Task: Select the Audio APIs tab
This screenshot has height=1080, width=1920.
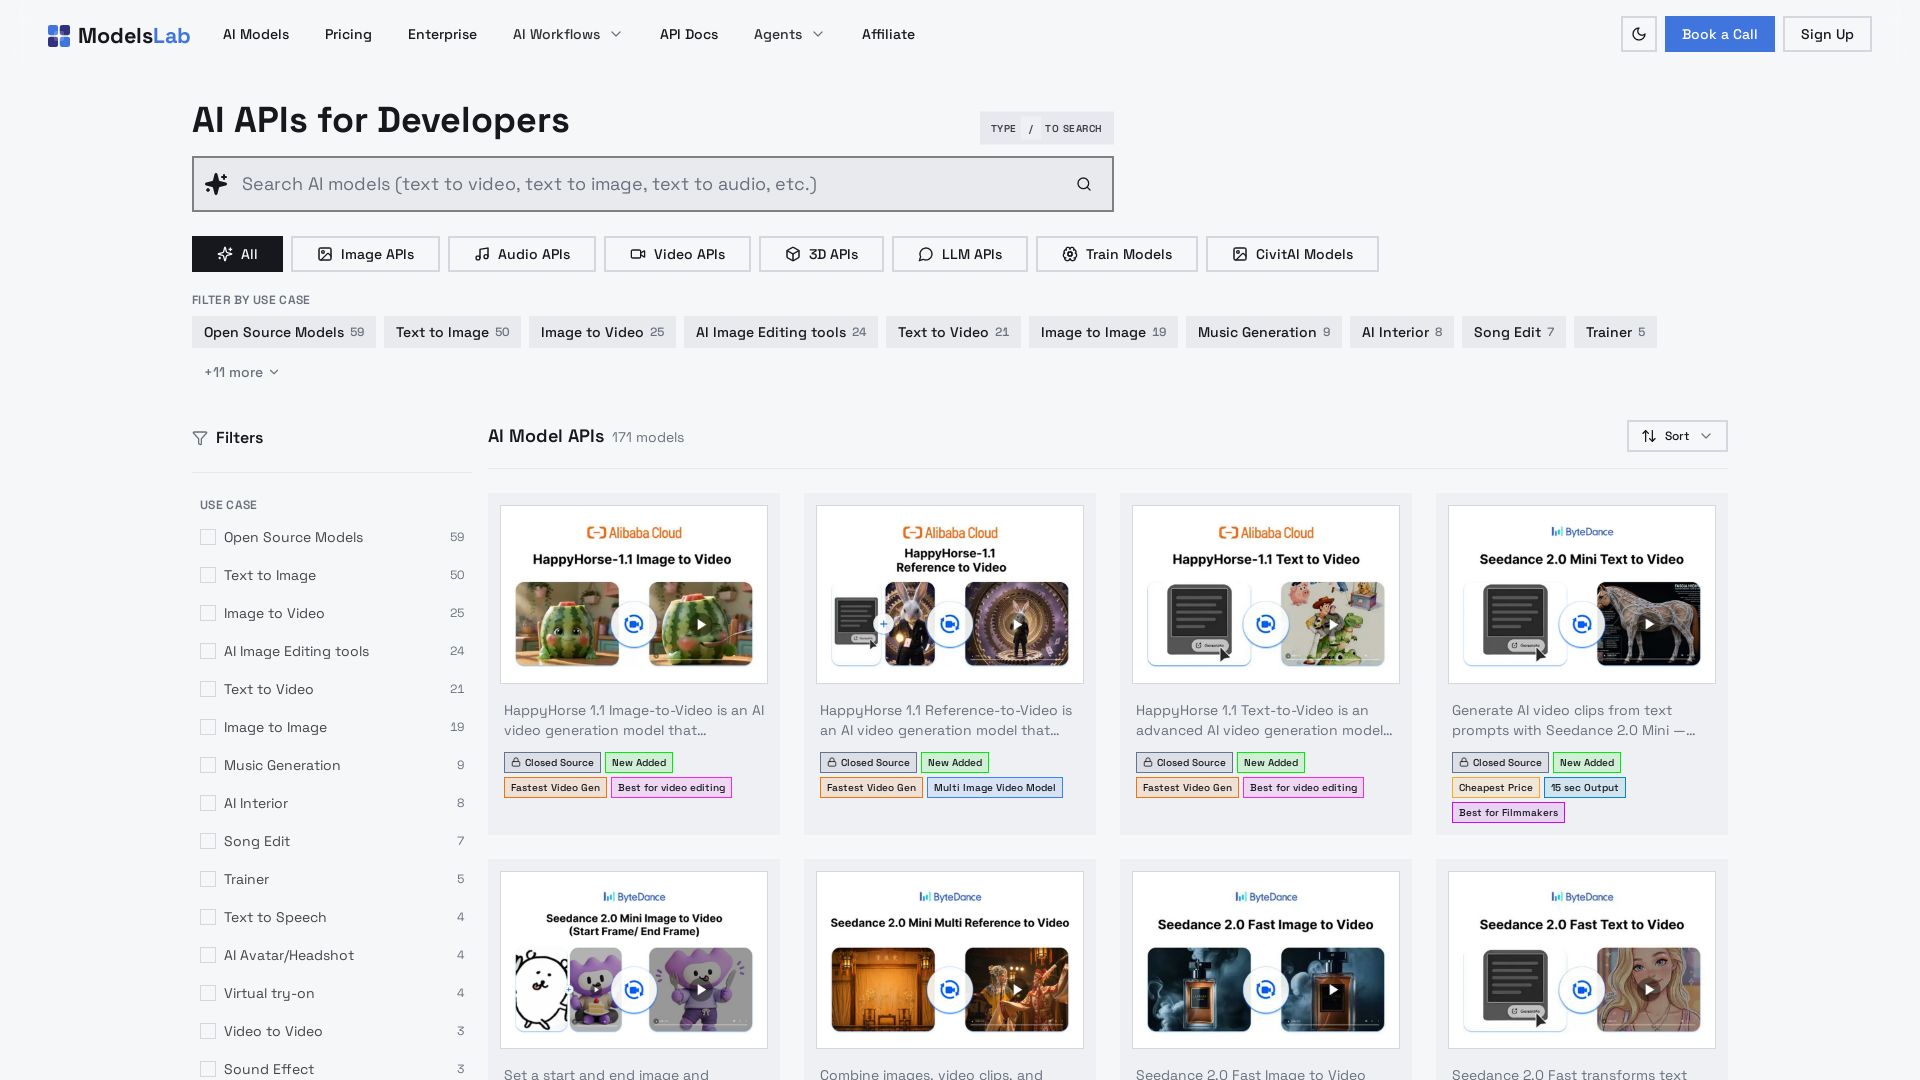Action: tap(522, 254)
